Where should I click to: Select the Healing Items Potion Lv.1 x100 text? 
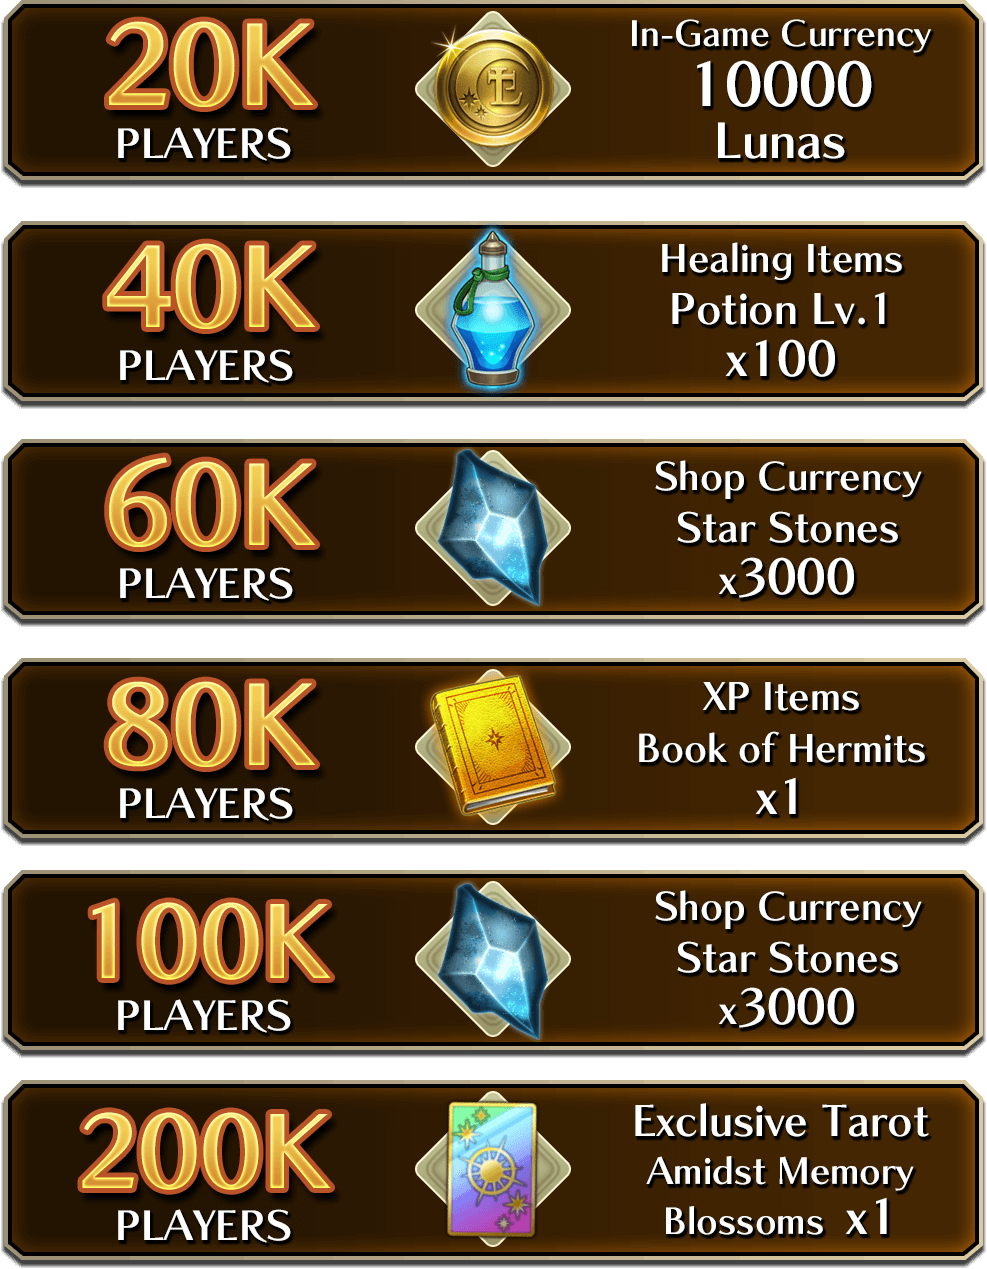781,311
